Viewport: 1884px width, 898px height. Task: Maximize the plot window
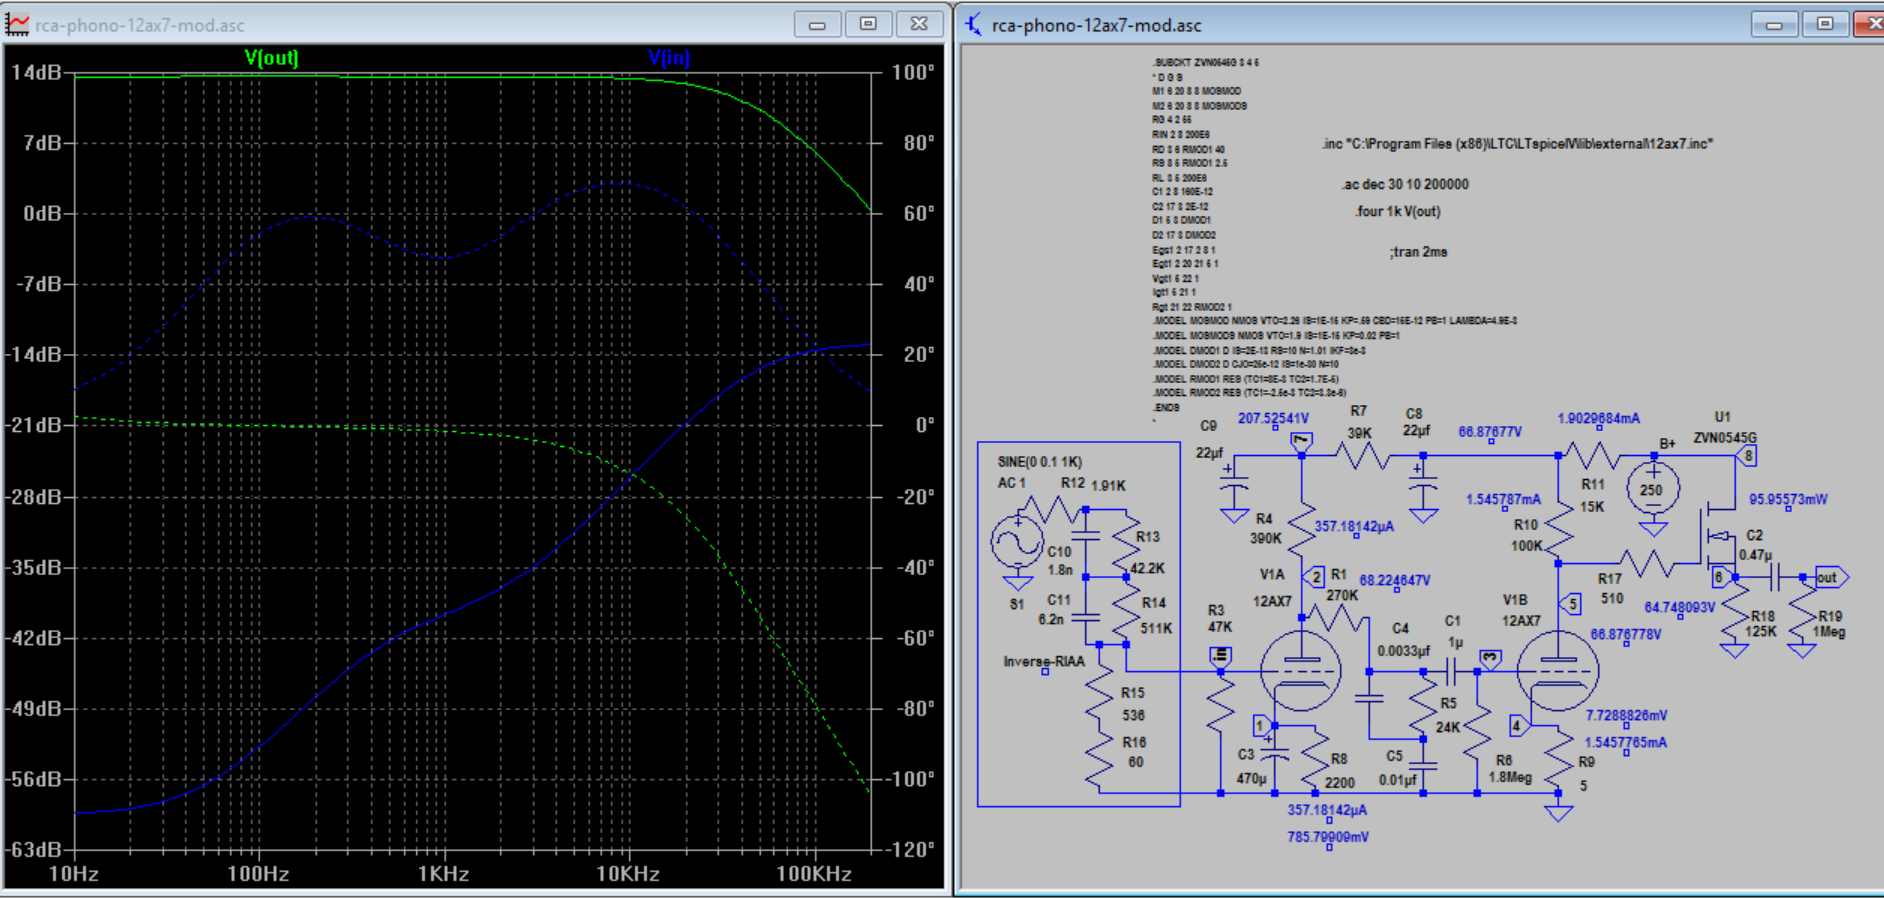[x=868, y=24]
